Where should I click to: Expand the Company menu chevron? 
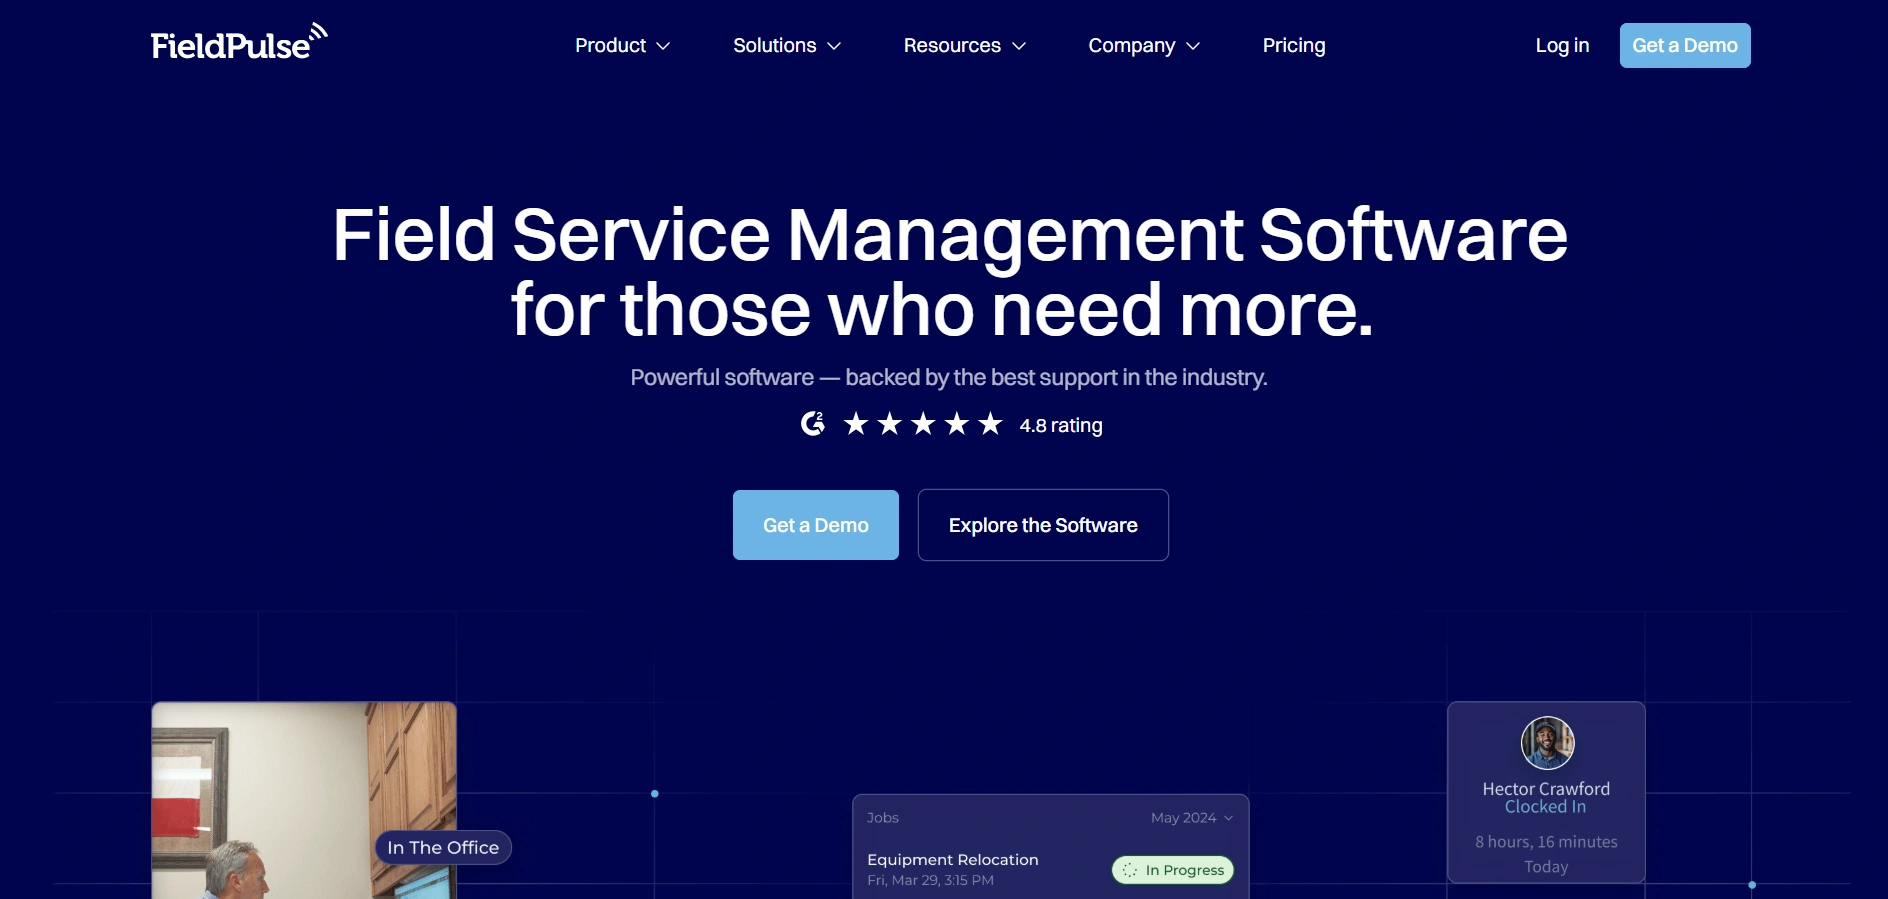(x=1193, y=46)
